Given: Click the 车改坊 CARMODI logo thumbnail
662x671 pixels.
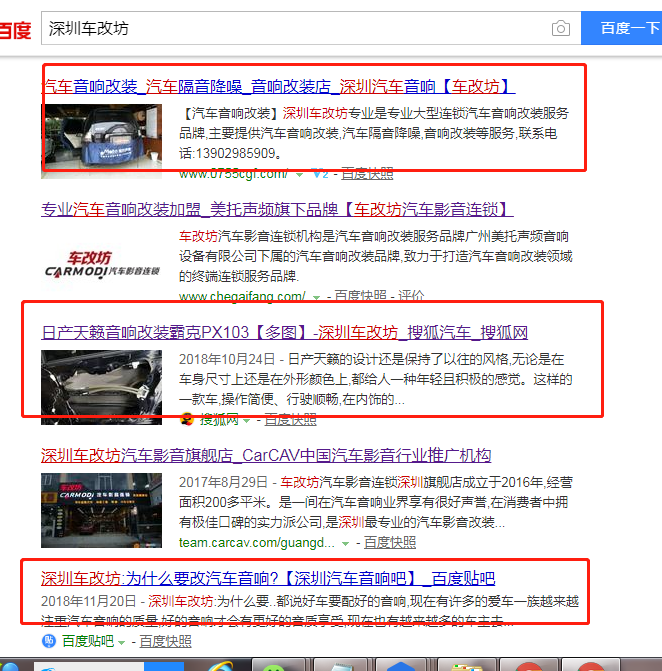Looking at the screenshot, I should 101,264.
